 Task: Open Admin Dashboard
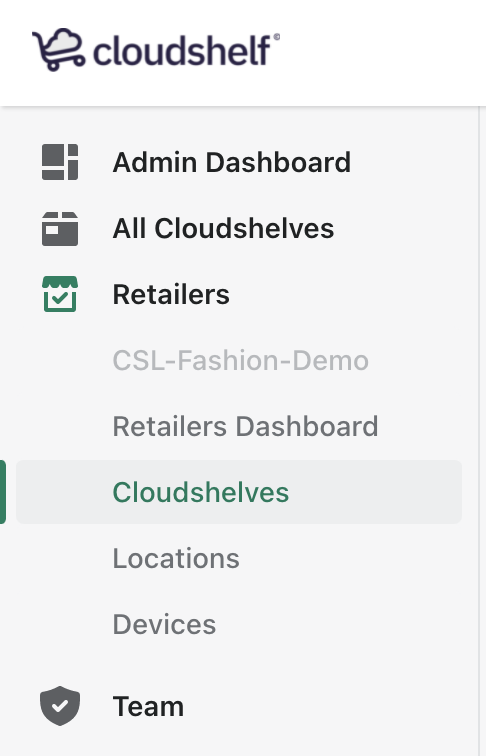click(231, 162)
